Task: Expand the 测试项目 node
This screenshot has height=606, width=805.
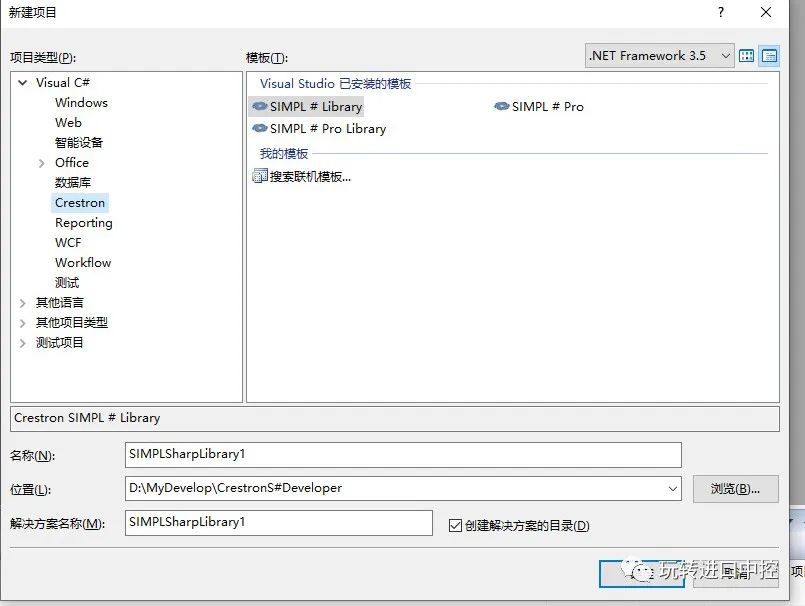Action: [23, 343]
